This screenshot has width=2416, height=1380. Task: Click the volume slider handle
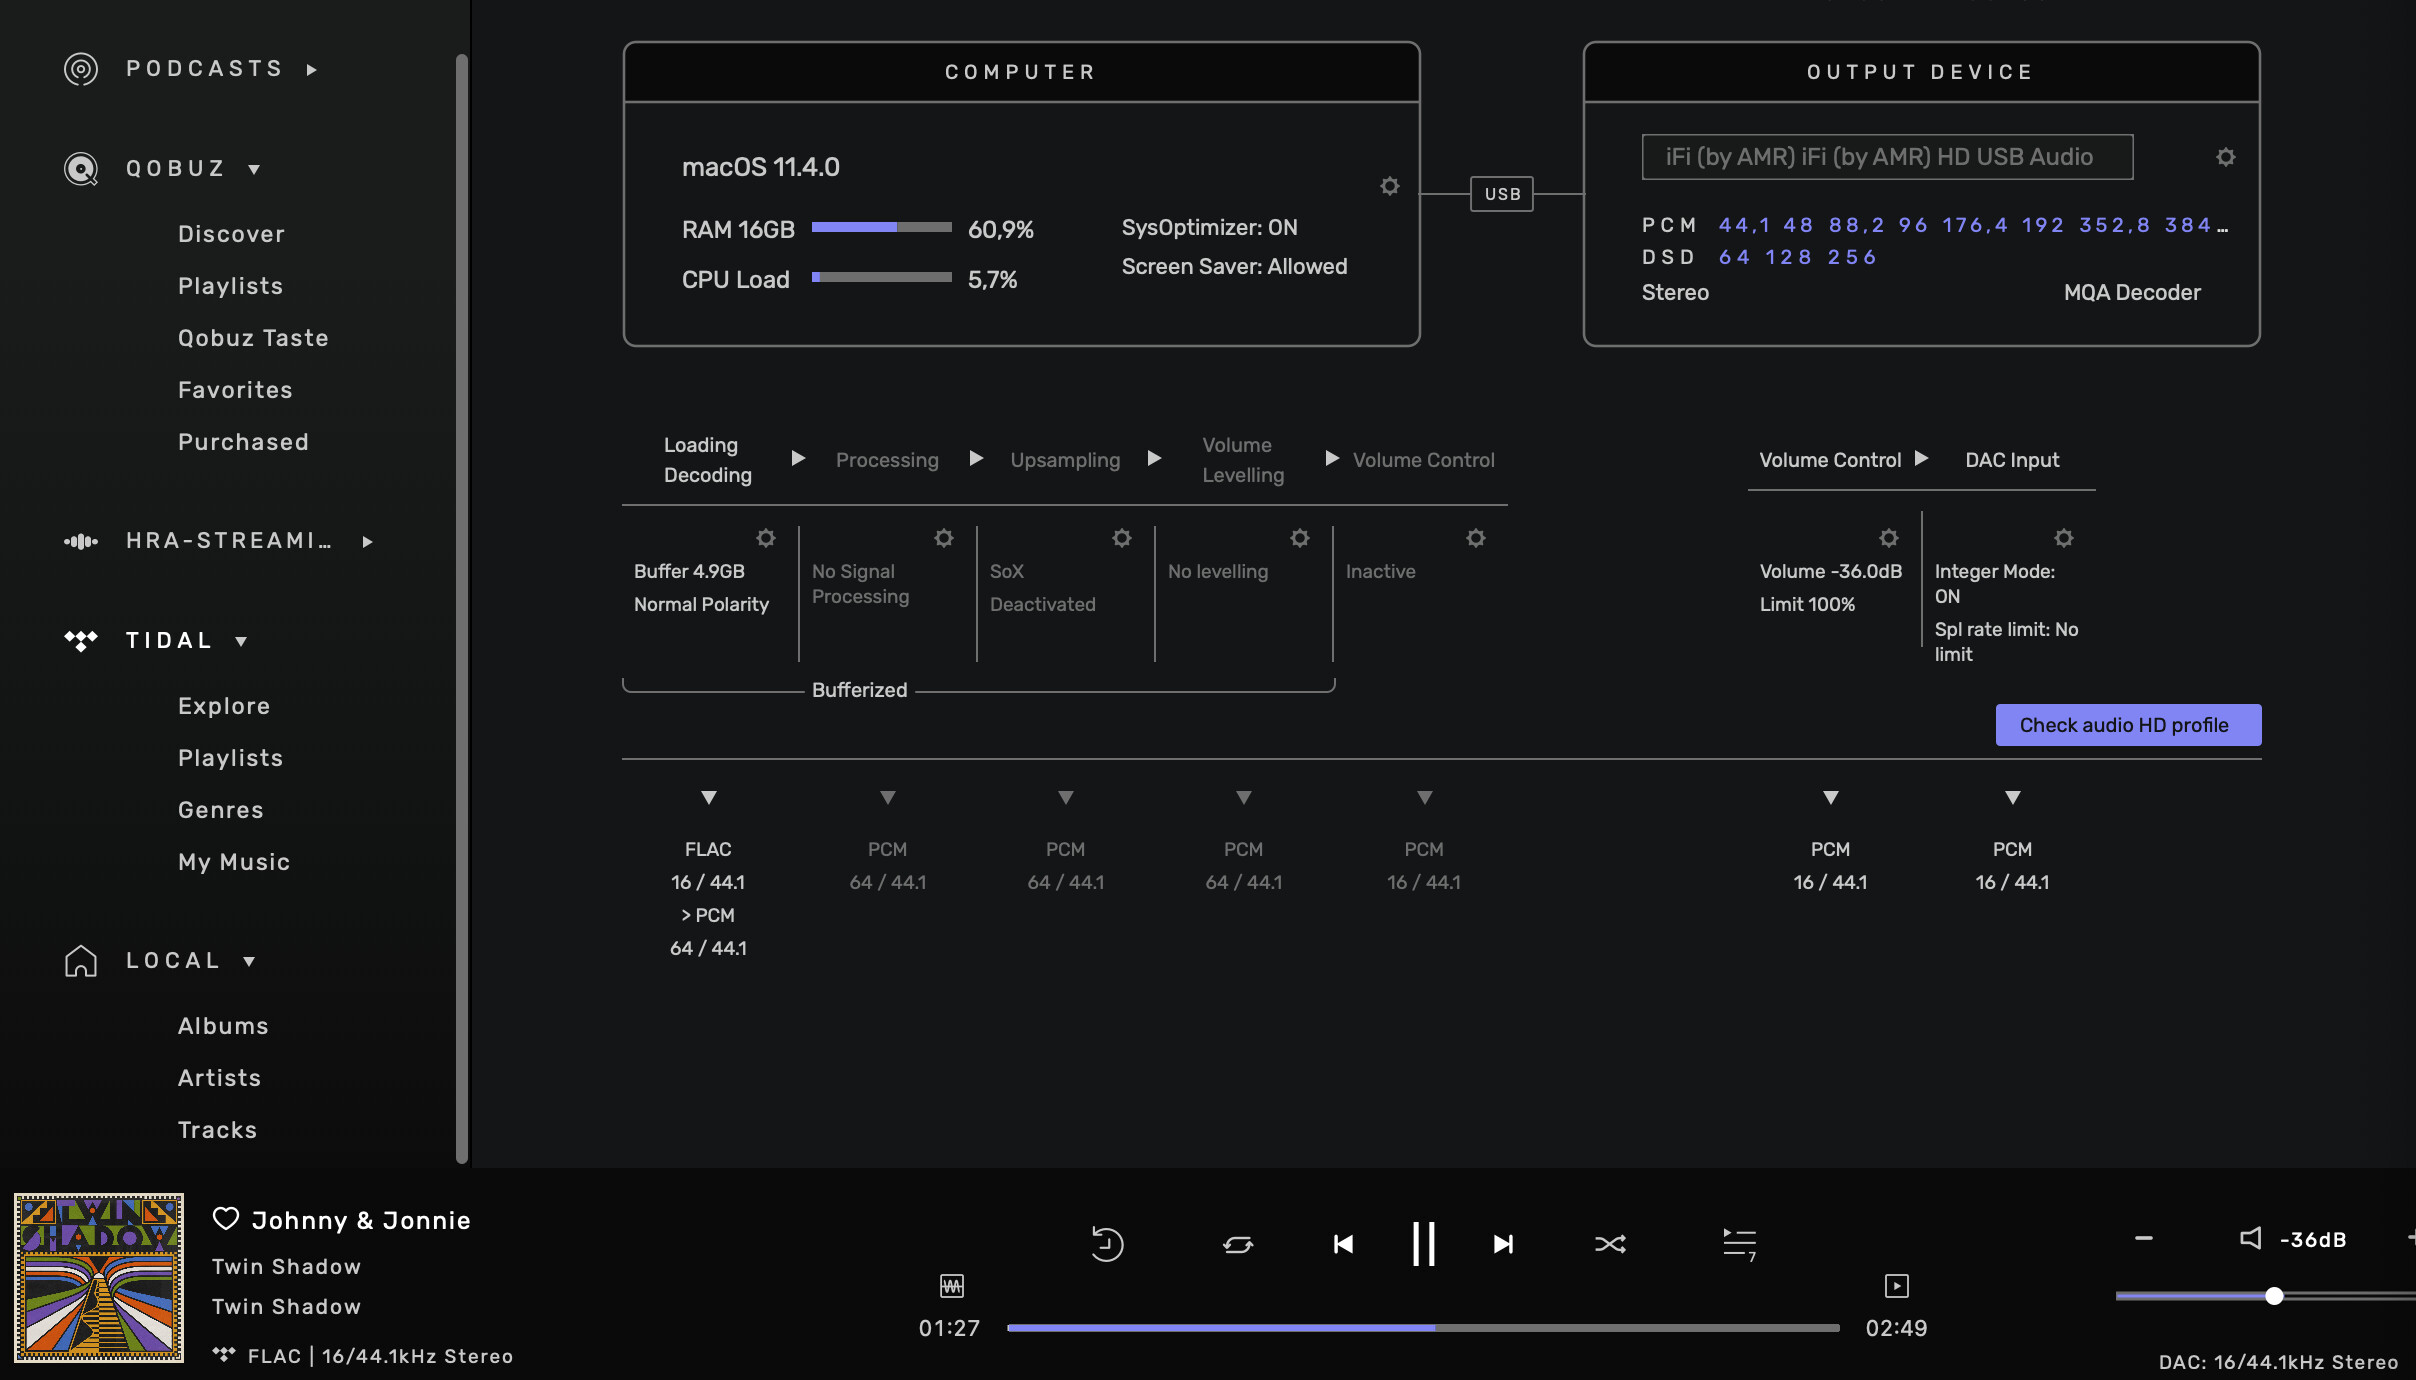(x=2274, y=1296)
